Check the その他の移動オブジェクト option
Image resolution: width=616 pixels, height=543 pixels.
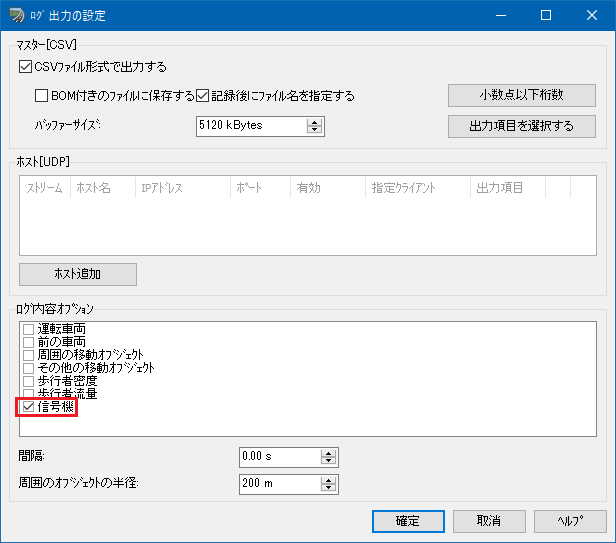[x=28, y=368]
